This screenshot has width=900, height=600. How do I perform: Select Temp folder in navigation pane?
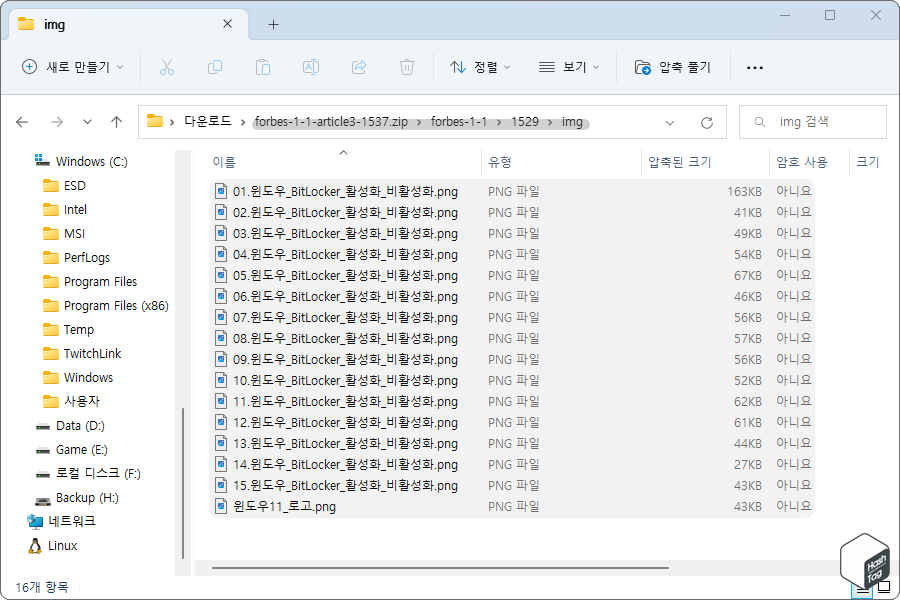tap(68, 330)
